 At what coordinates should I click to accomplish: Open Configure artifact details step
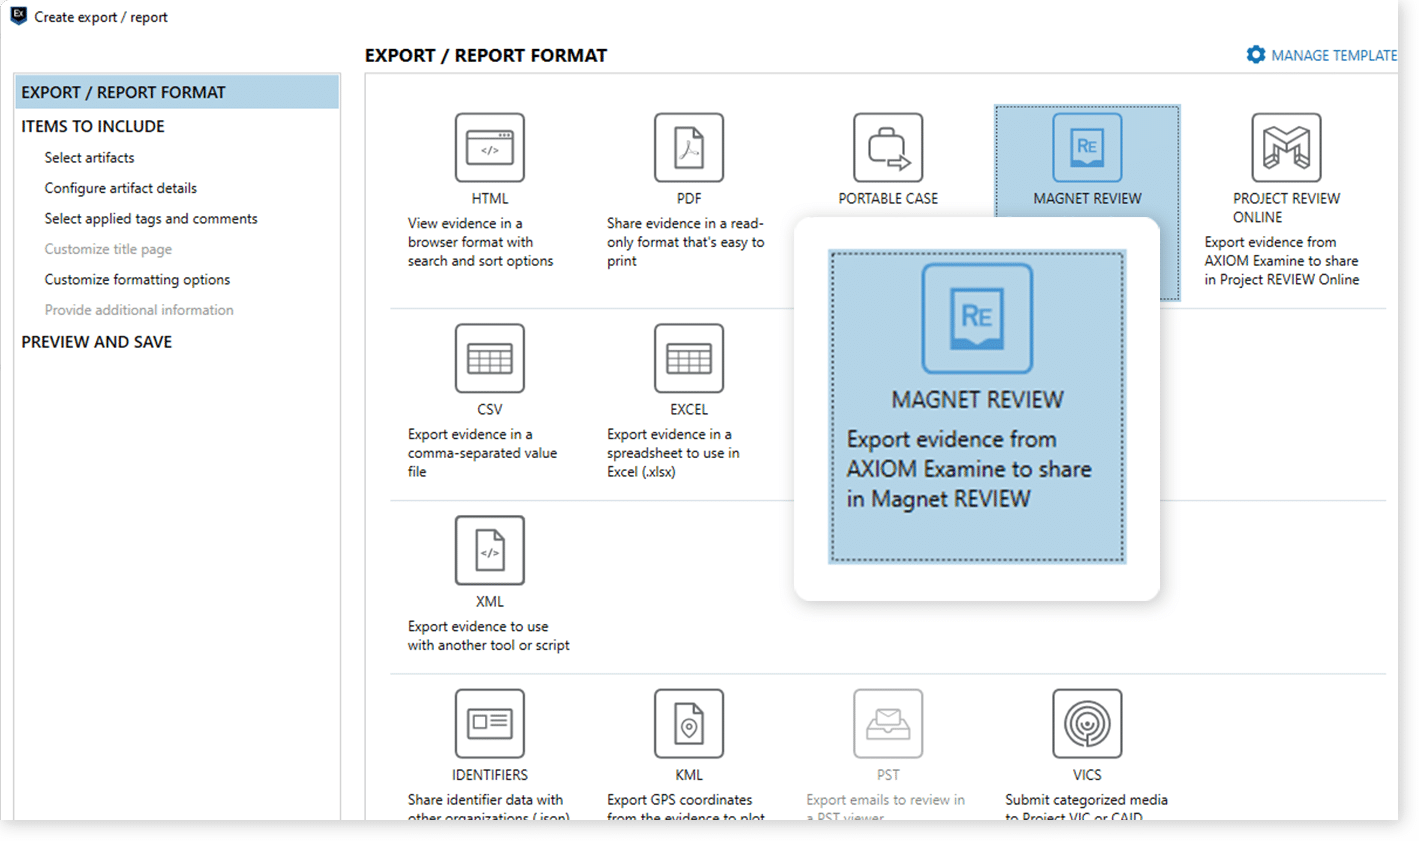(x=120, y=188)
